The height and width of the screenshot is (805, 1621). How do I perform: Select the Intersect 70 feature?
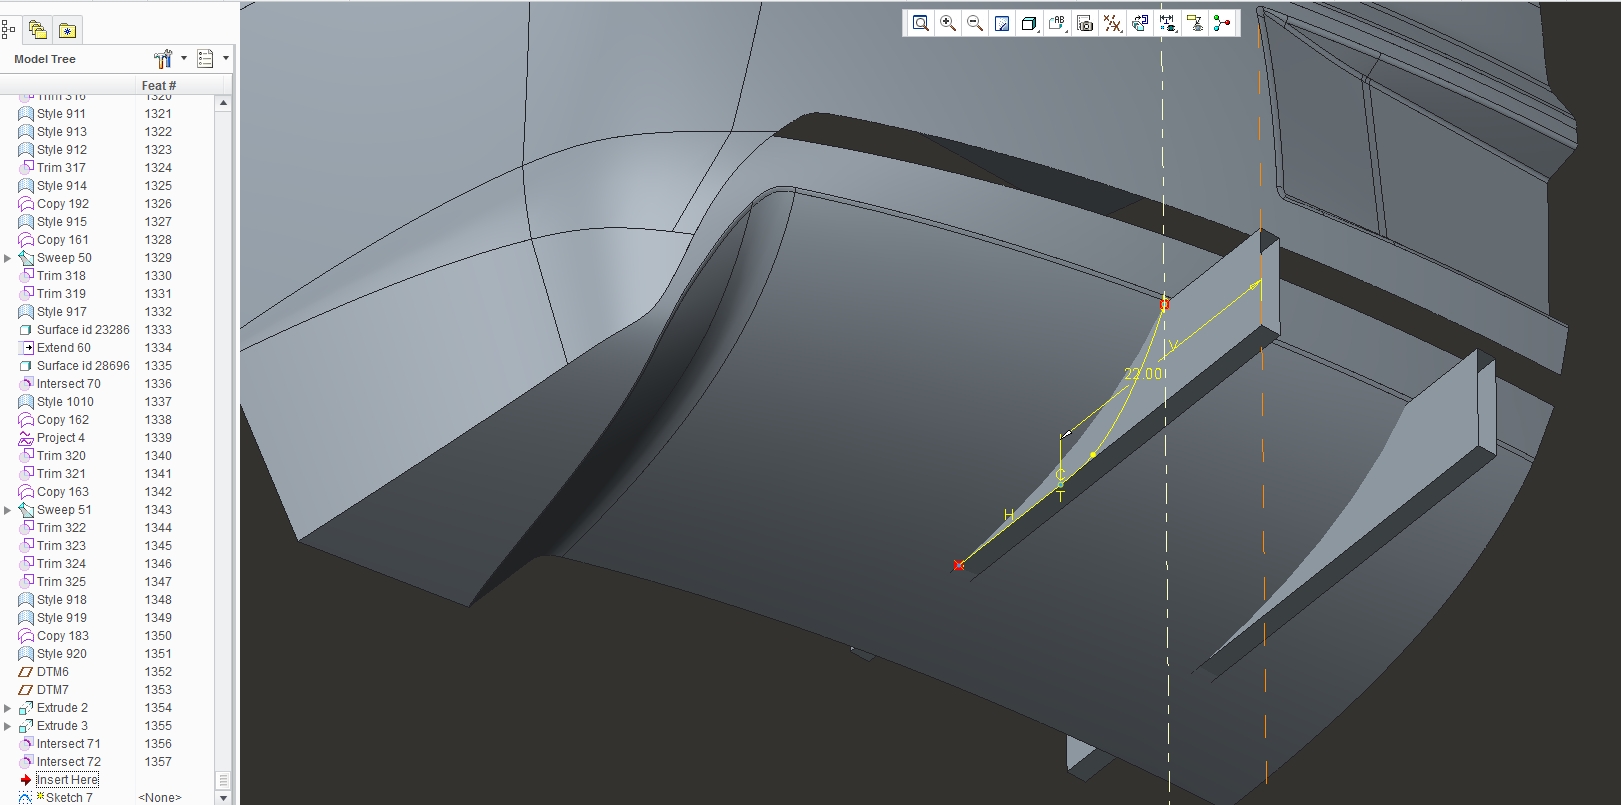69,384
